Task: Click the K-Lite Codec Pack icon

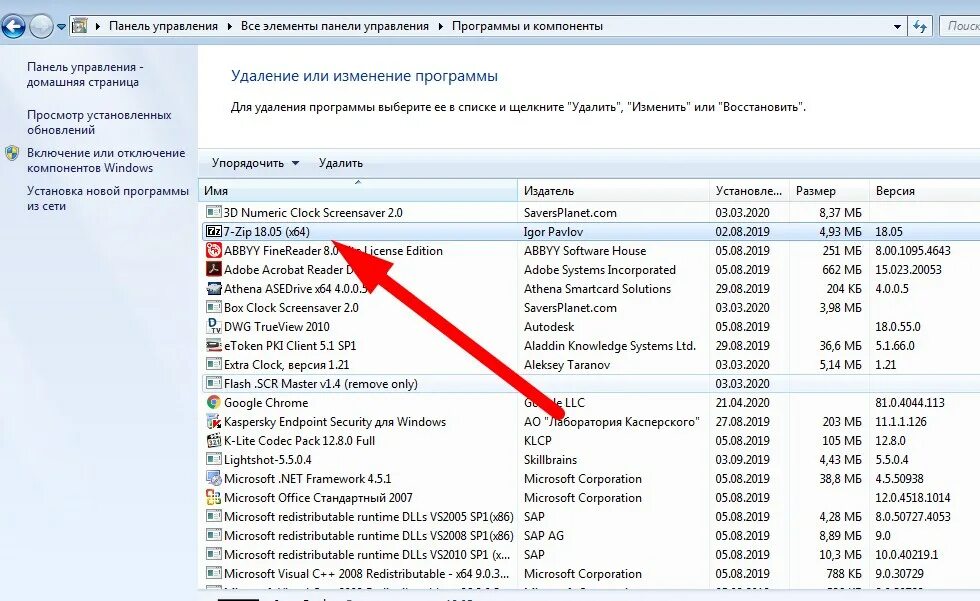Action: point(214,440)
